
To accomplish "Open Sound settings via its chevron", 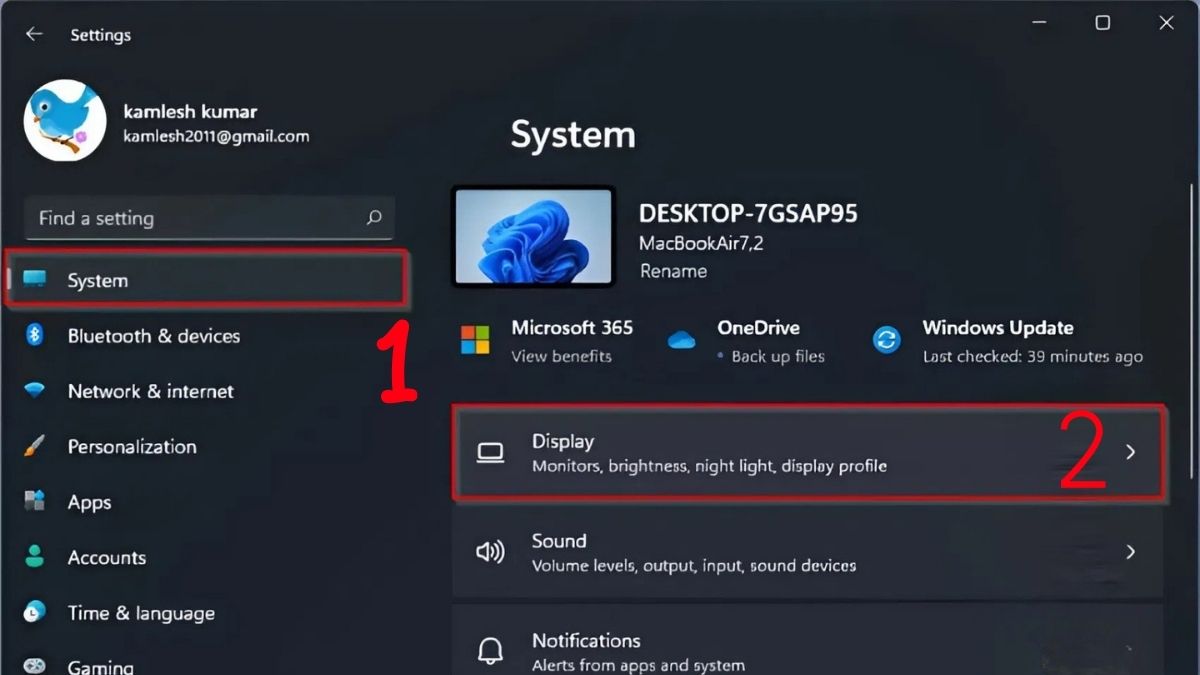I will [x=1131, y=551].
